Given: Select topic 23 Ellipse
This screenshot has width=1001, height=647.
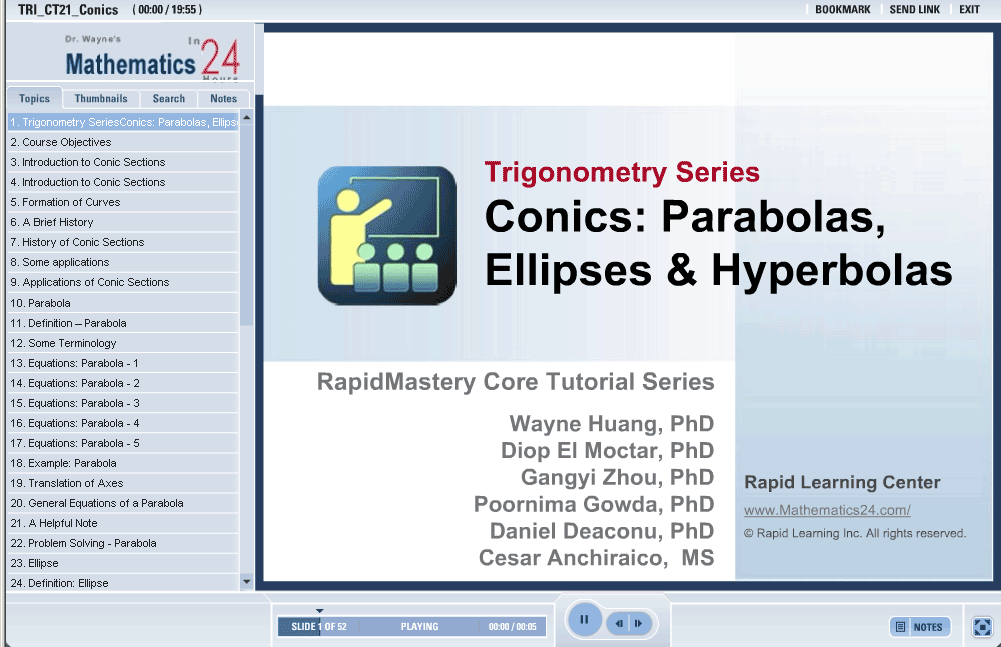Looking at the screenshot, I should tap(123, 563).
